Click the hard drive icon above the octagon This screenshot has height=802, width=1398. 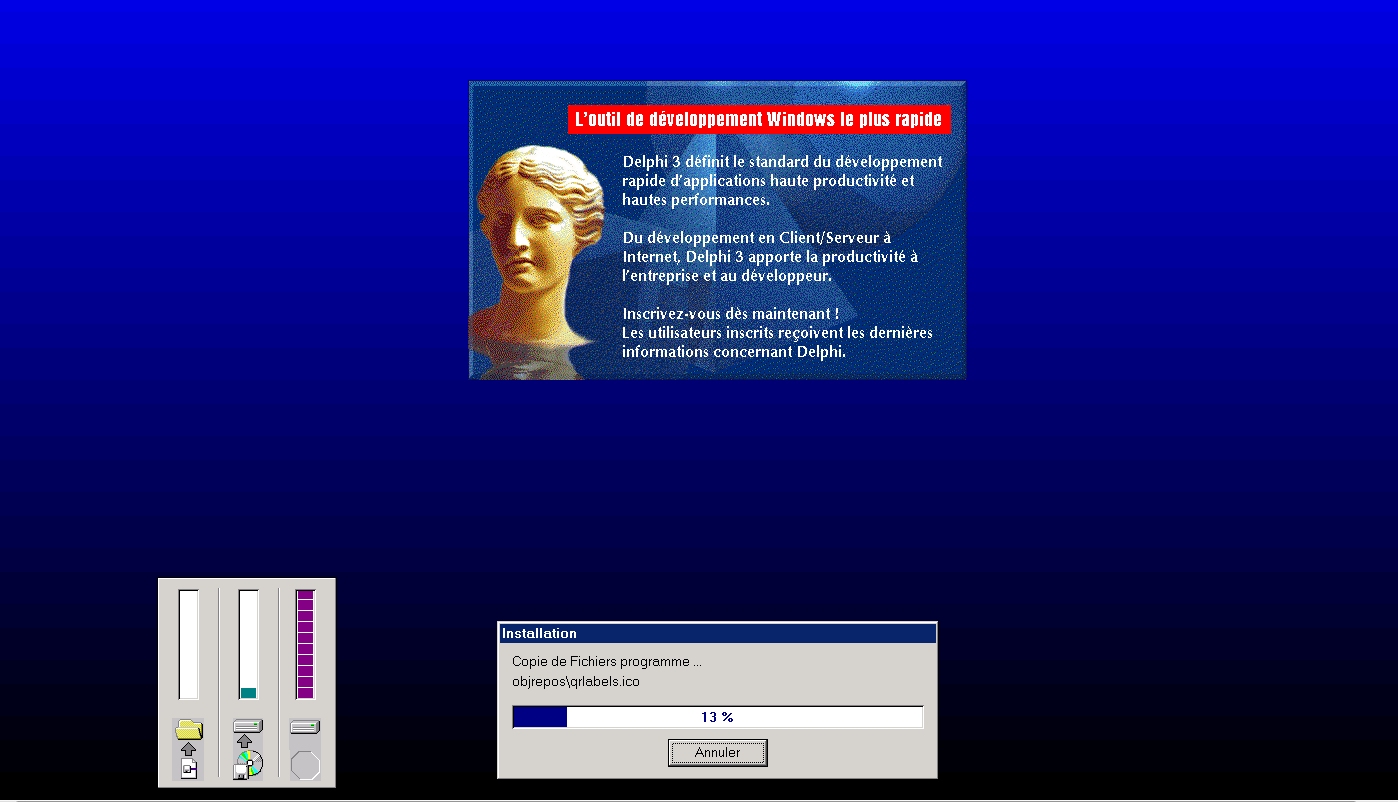305,727
